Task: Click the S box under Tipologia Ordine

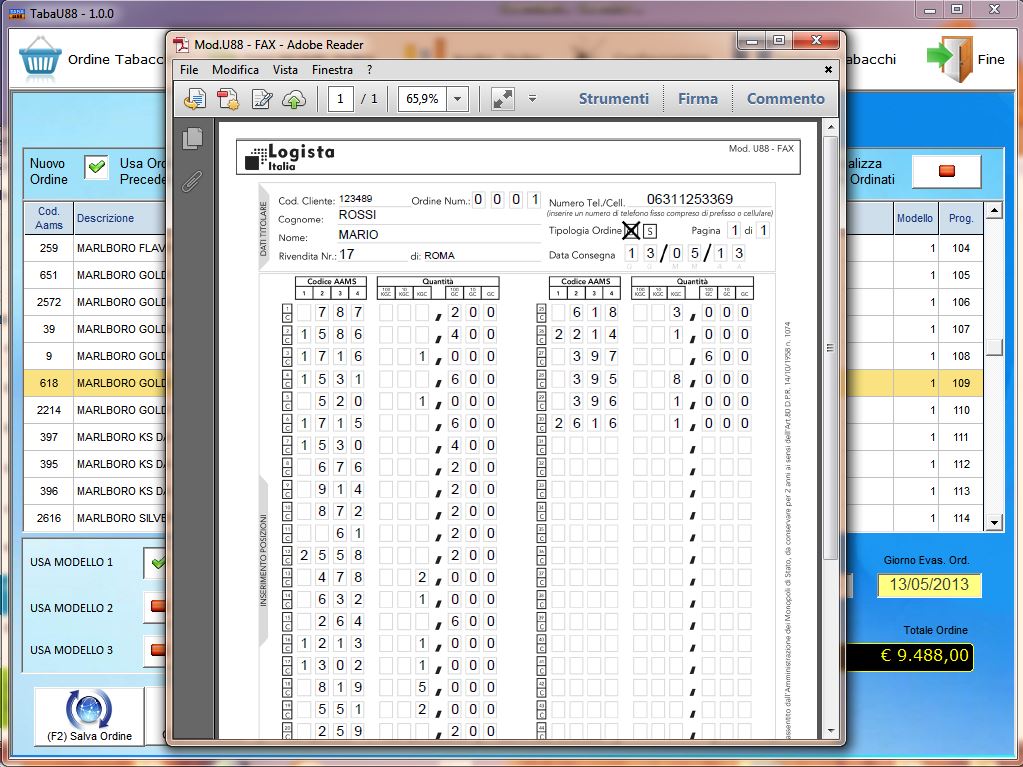Action: point(649,231)
